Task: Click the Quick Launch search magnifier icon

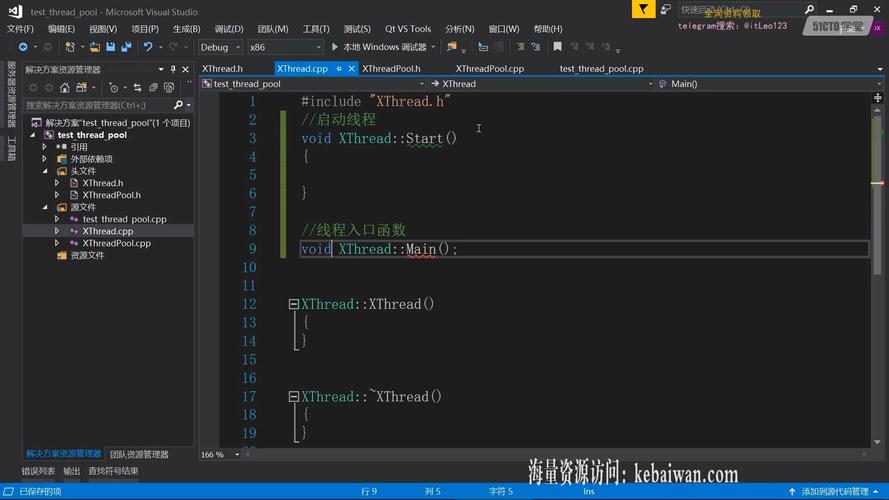Action: pyautogui.click(x=810, y=9)
